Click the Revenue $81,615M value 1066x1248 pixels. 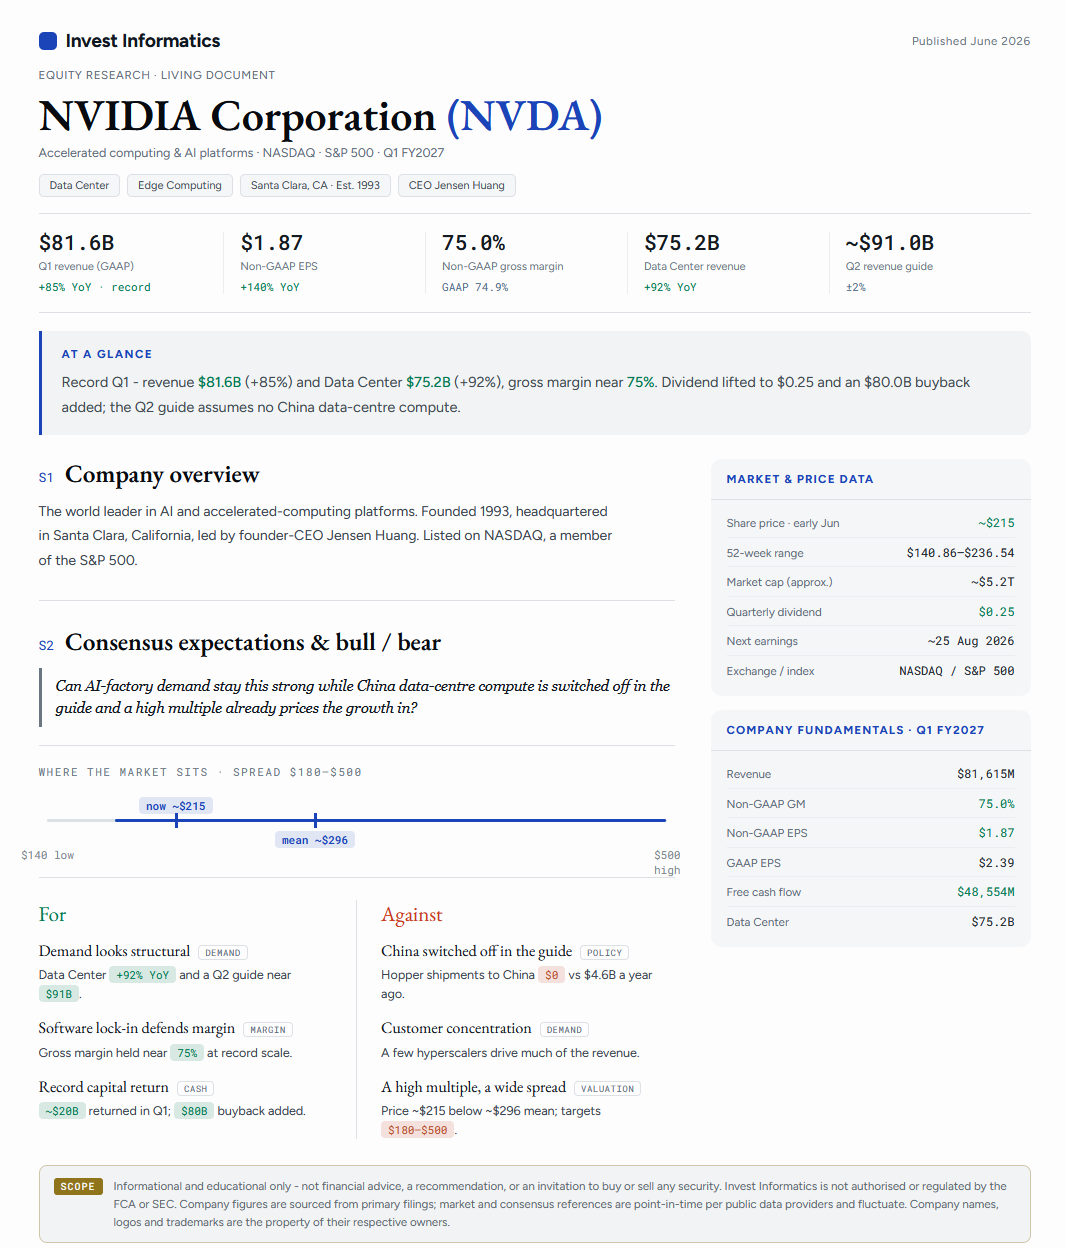tap(985, 774)
